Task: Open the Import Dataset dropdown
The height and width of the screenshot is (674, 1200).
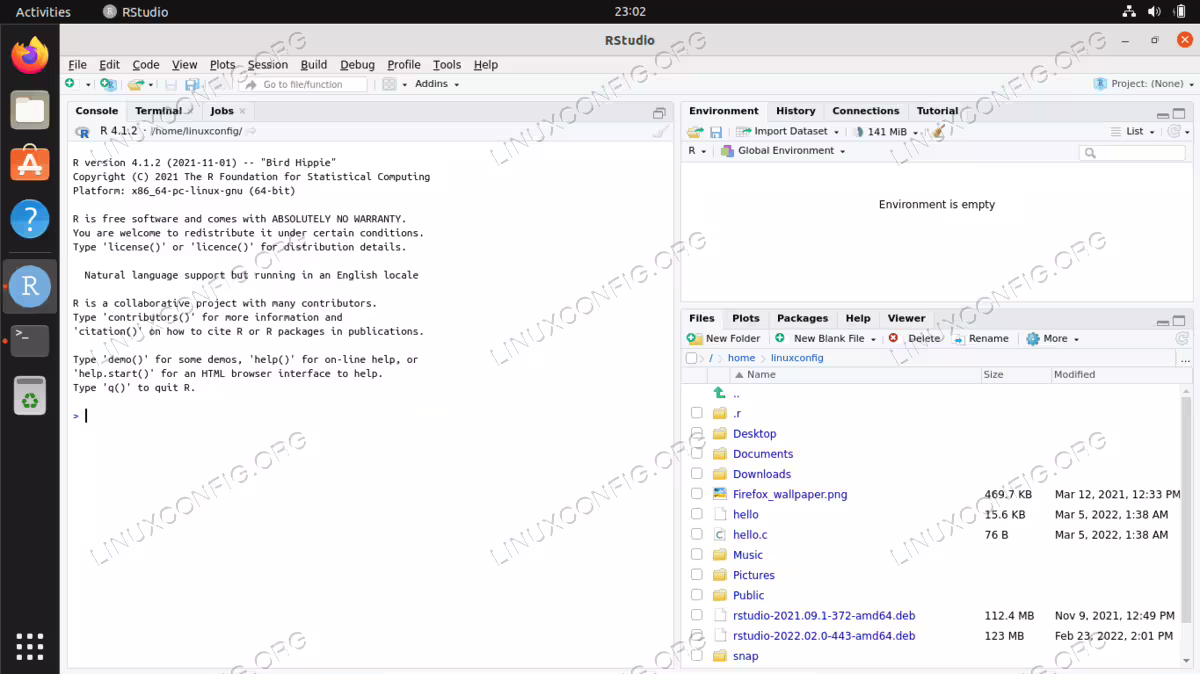Action: [788, 131]
